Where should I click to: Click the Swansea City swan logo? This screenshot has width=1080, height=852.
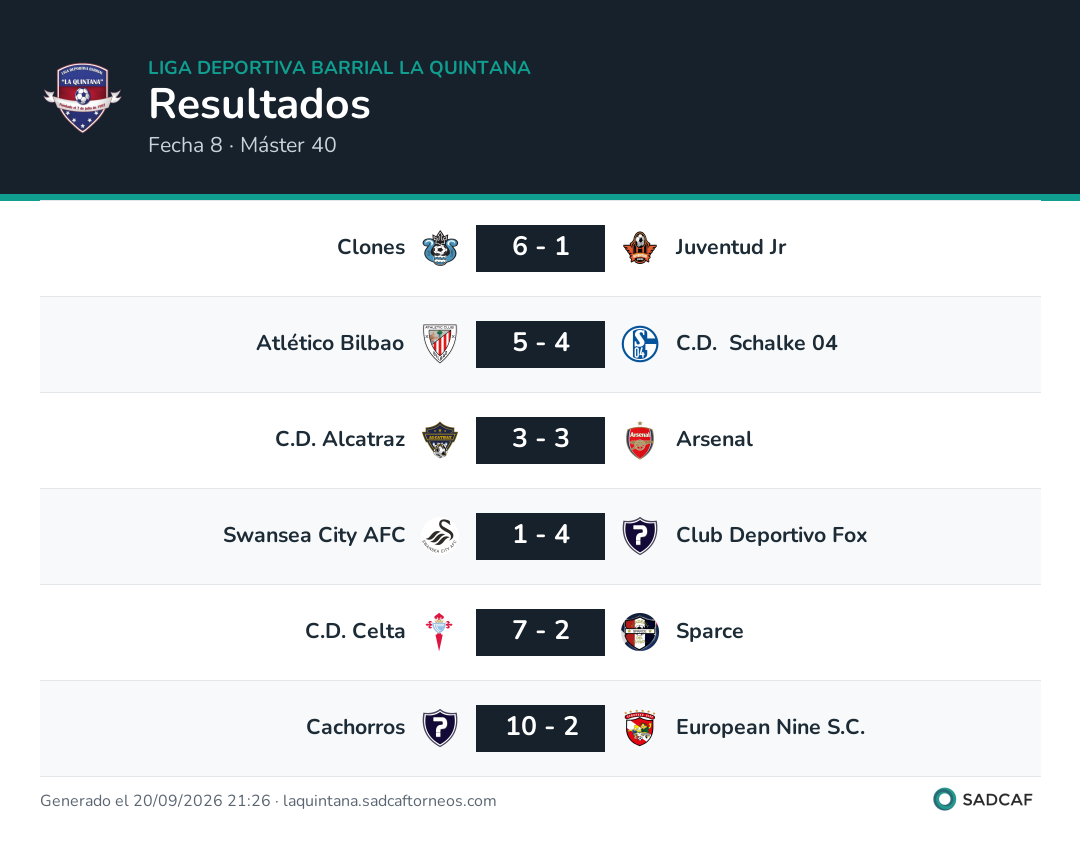pos(440,536)
